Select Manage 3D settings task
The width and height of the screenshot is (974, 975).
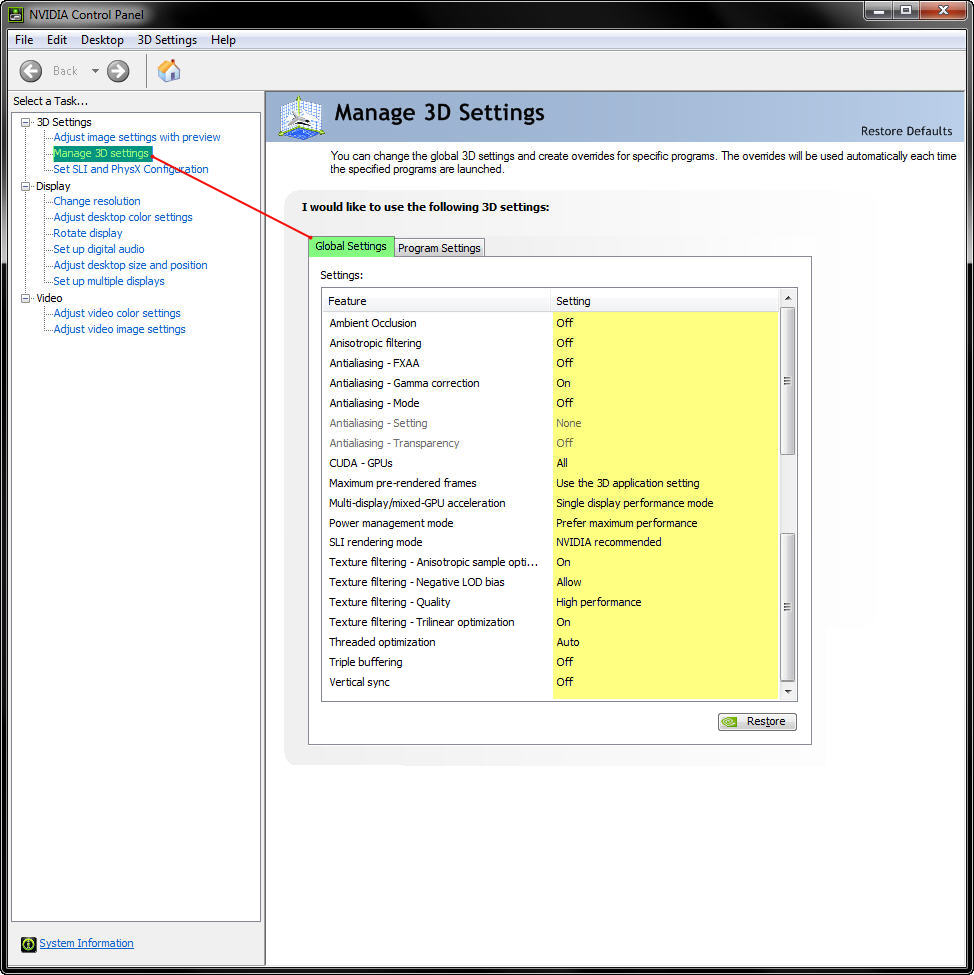click(101, 153)
